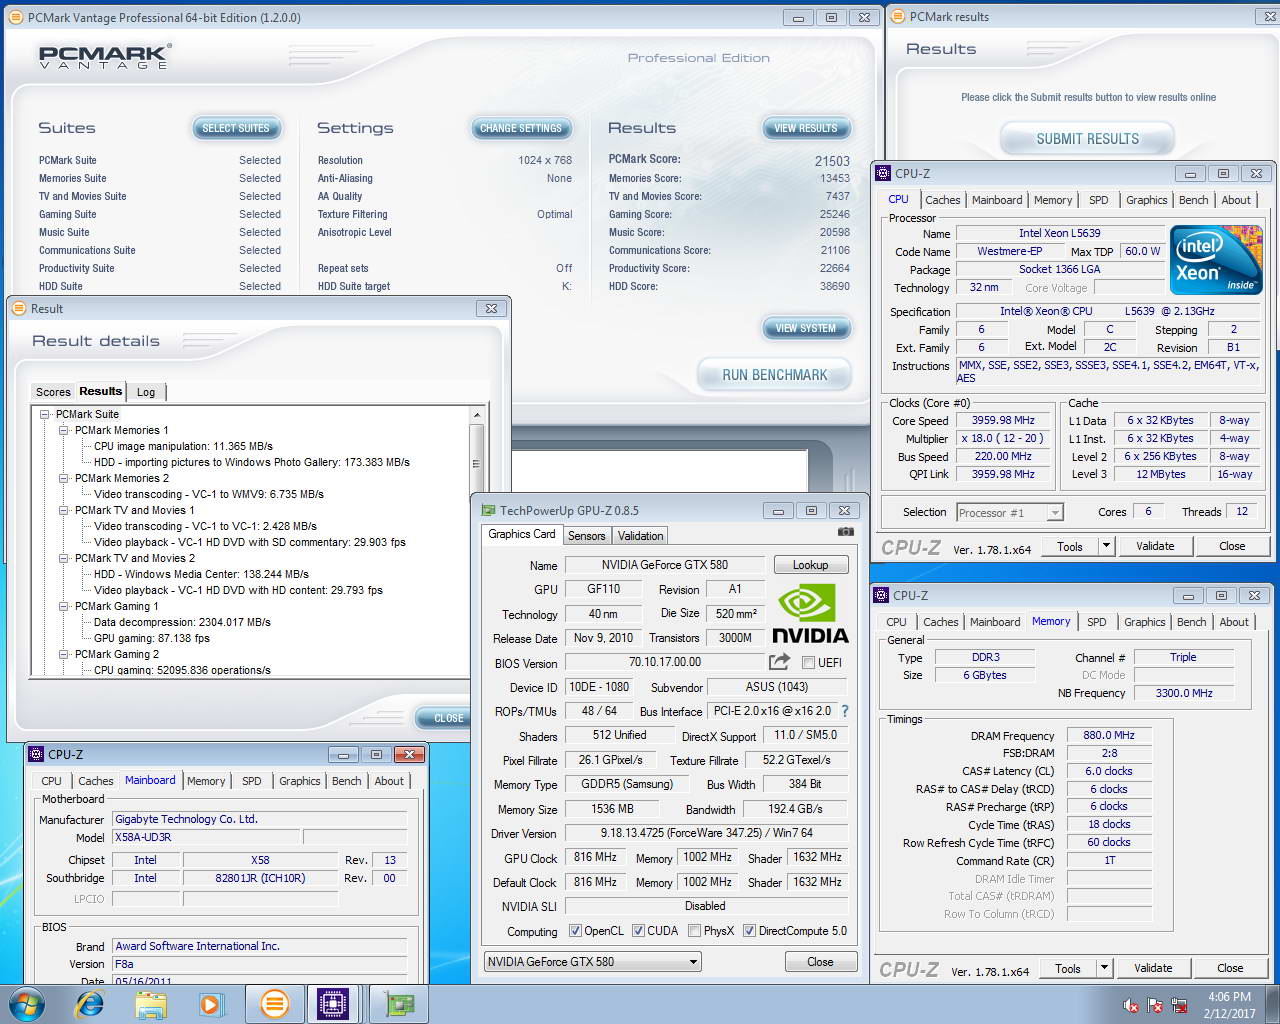Click the Run Benchmark button

(775, 375)
